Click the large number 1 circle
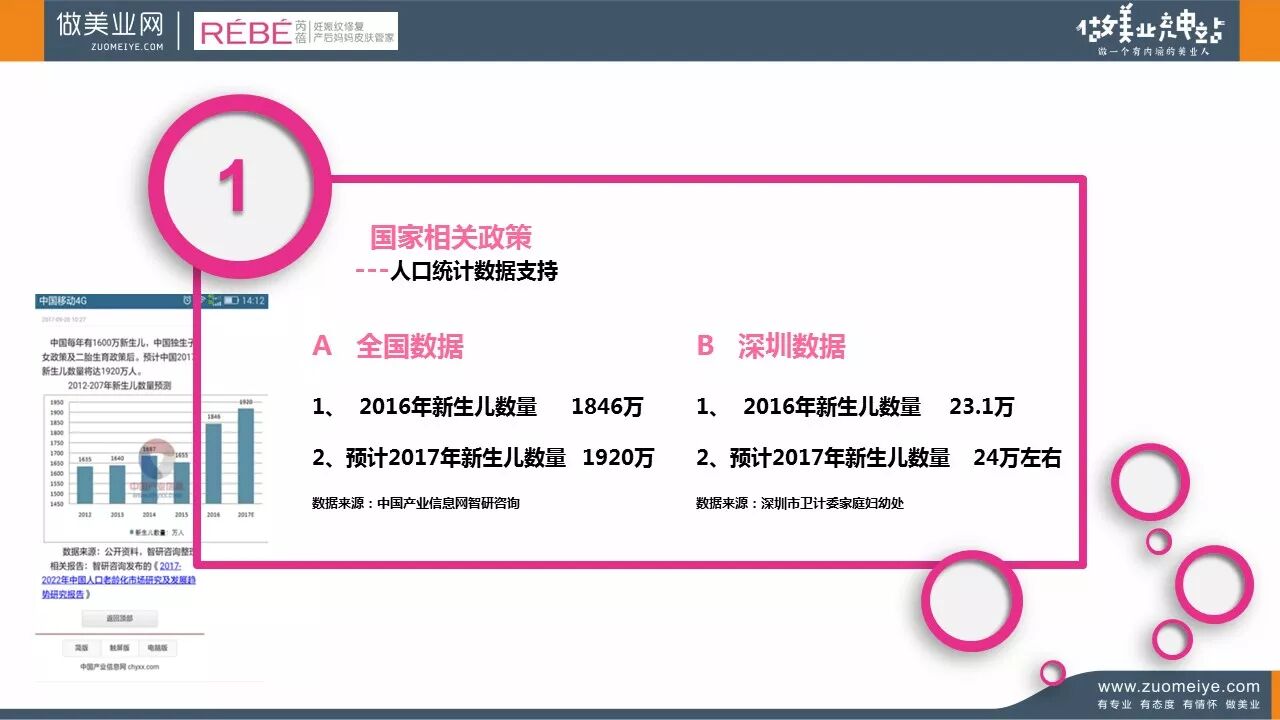Viewport: 1280px width, 720px height. pyautogui.click(x=239, y=186)
